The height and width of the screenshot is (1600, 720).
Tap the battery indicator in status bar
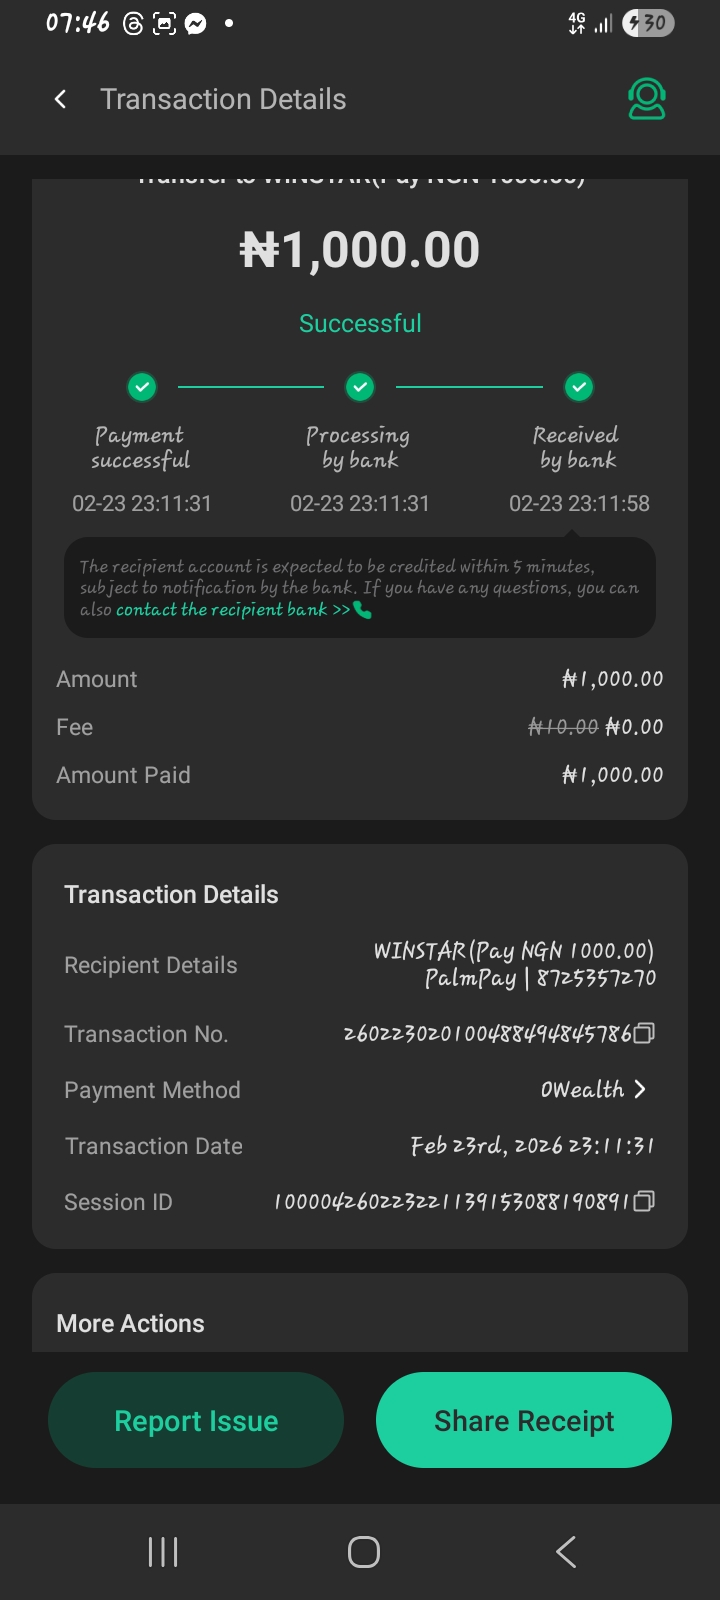click(648, 23)
